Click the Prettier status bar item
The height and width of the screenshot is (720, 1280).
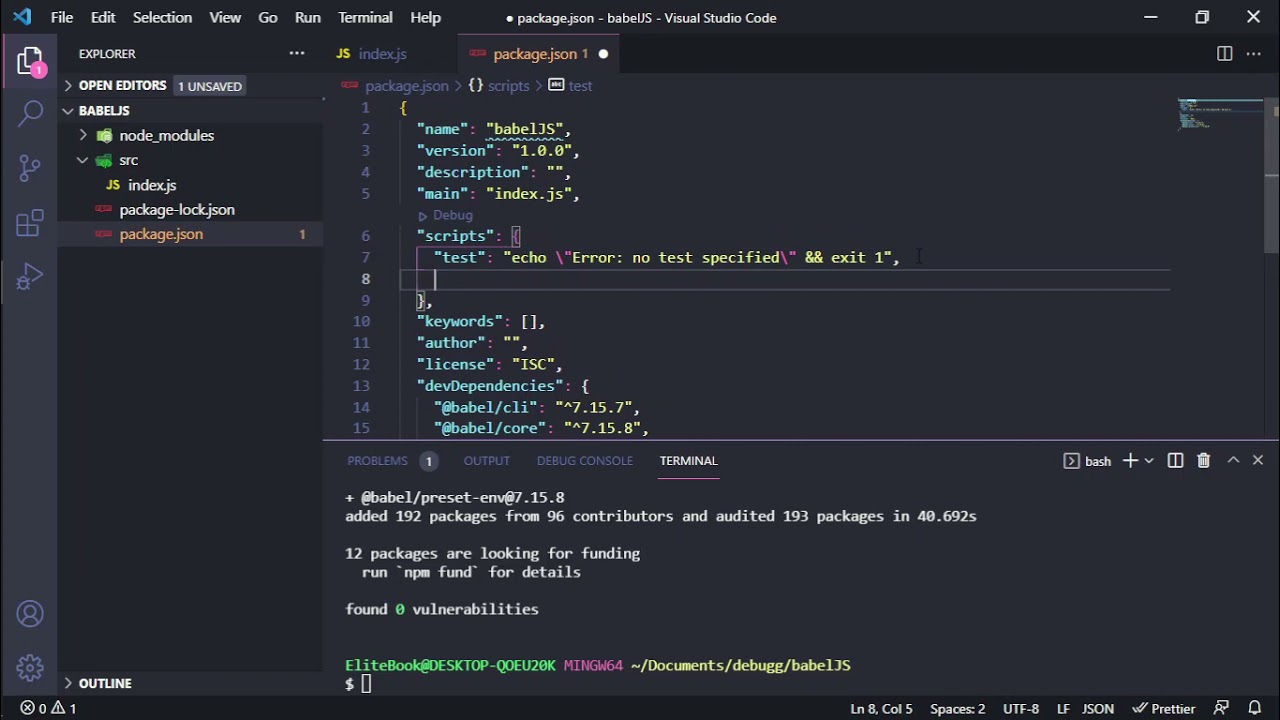coord(1165,708)
